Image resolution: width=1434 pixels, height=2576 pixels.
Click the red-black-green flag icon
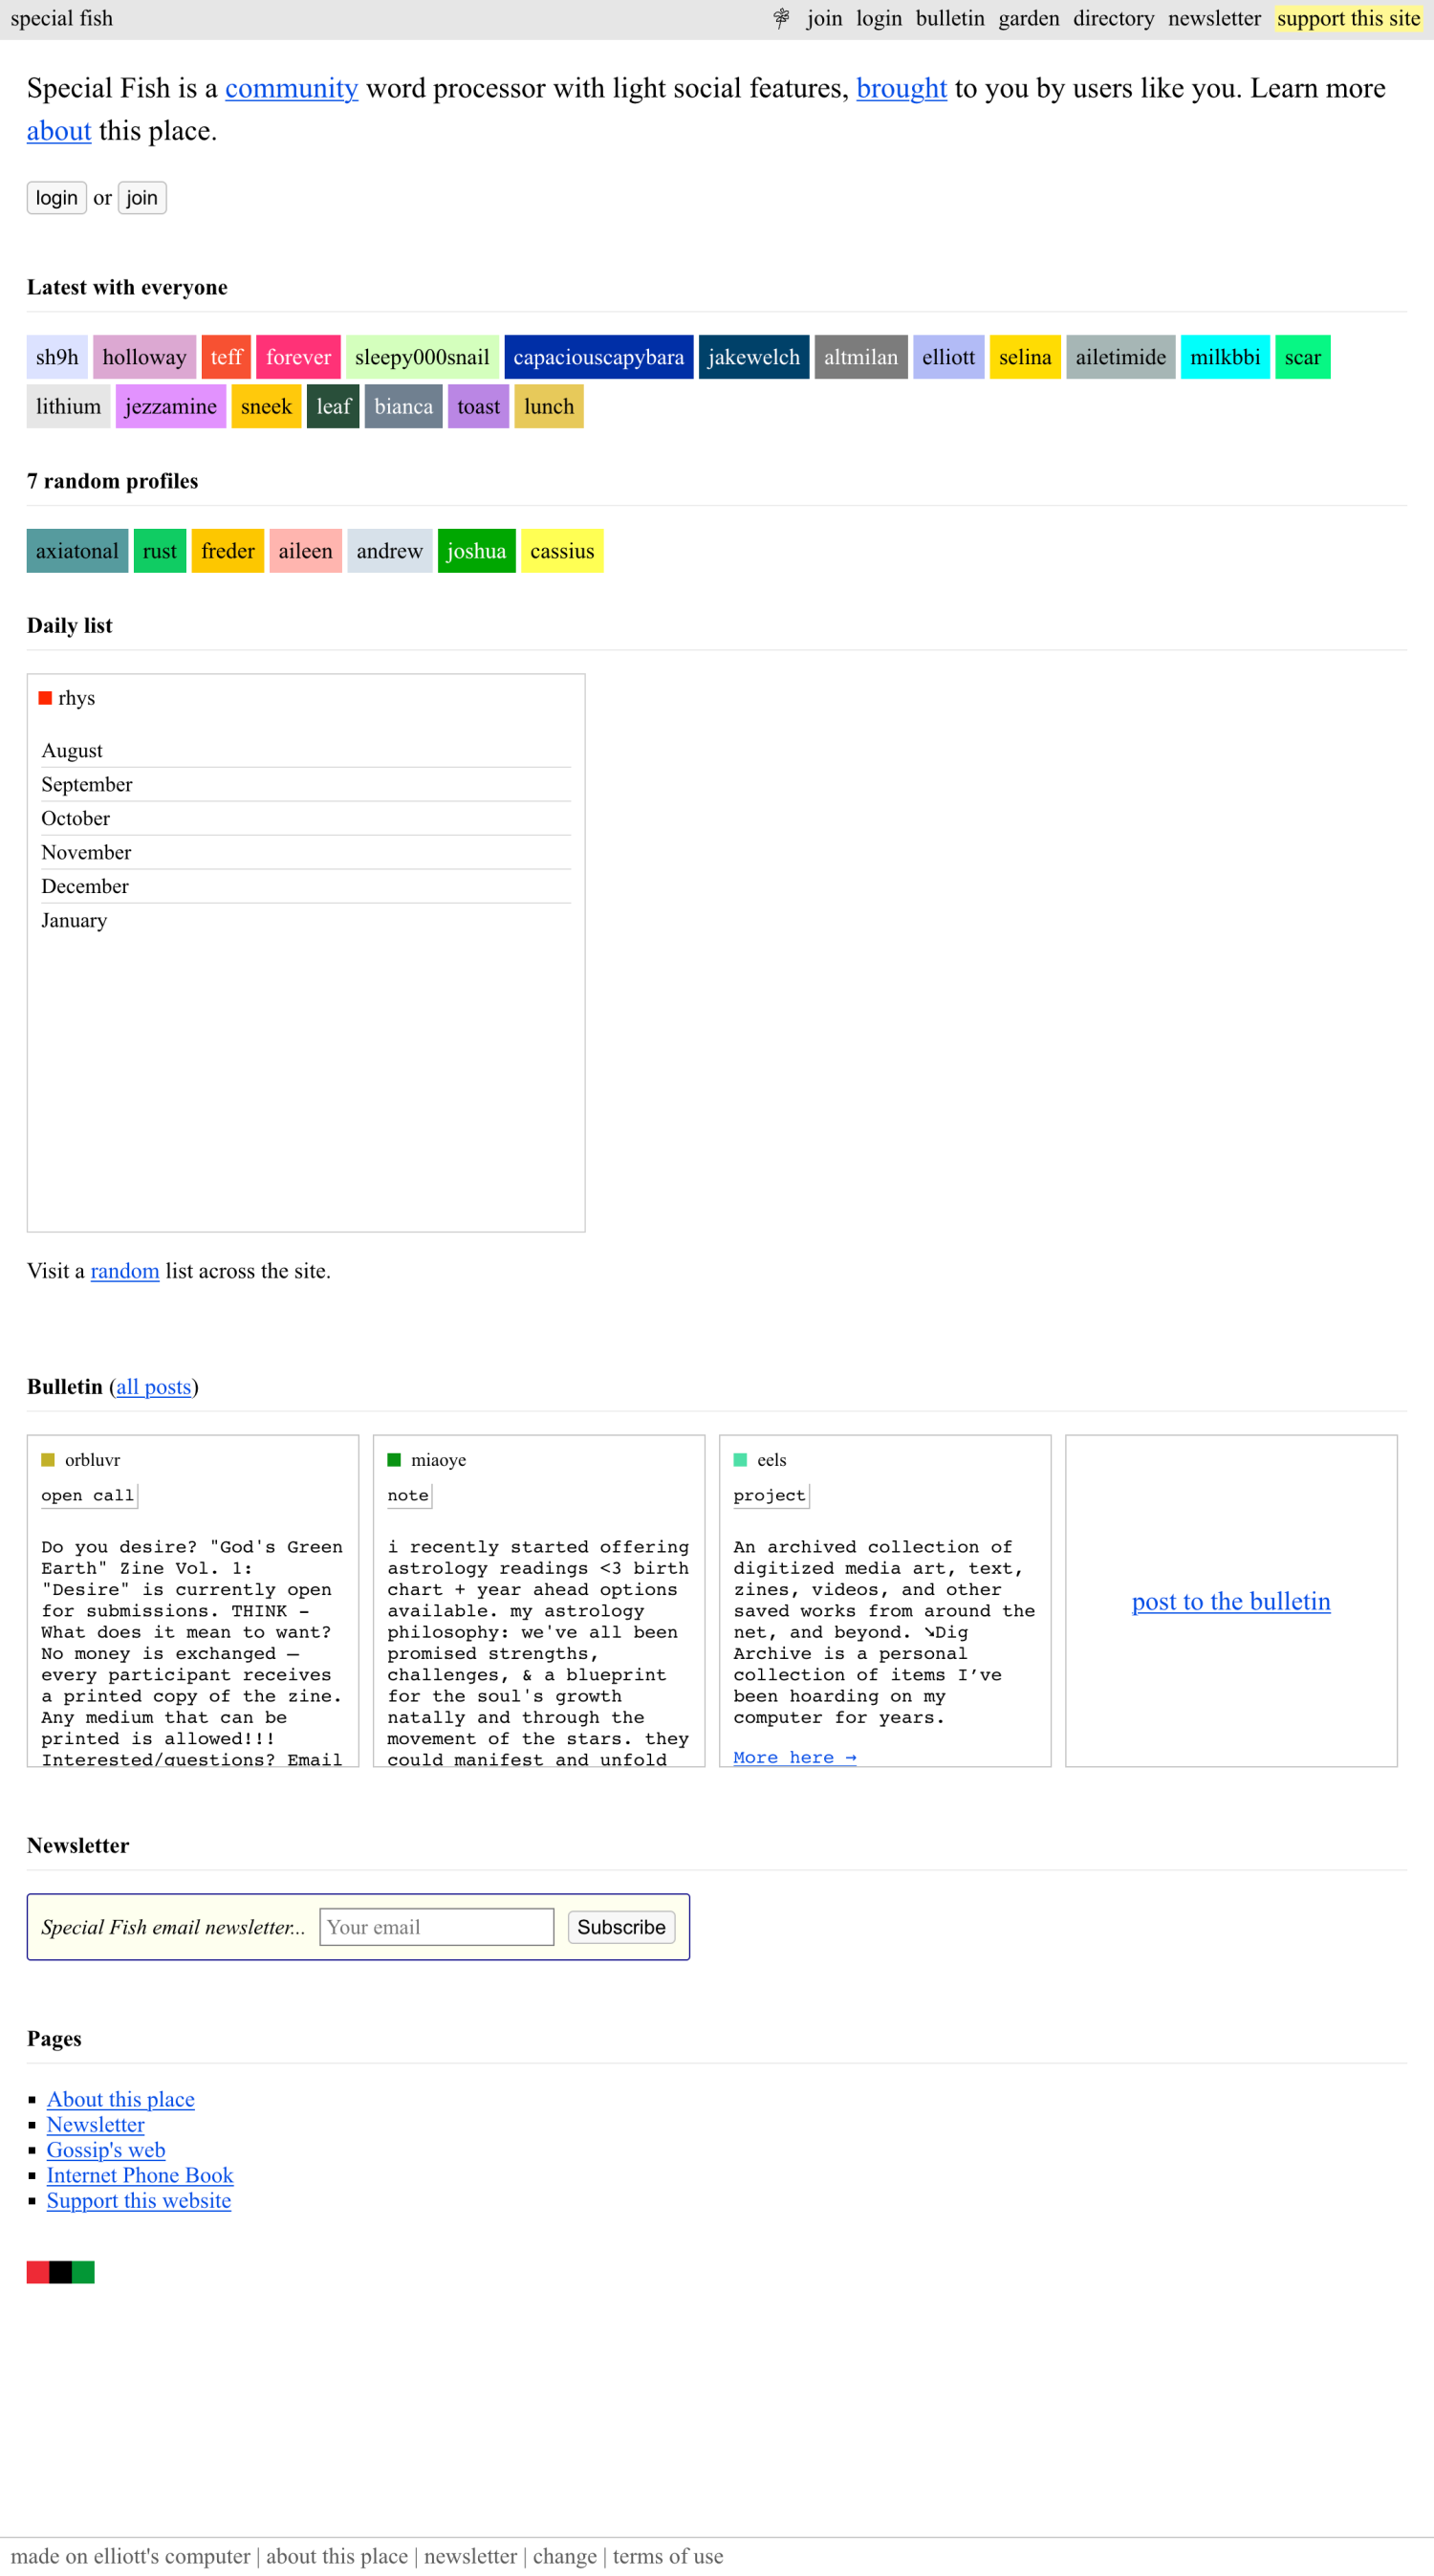pos(61,2271)
